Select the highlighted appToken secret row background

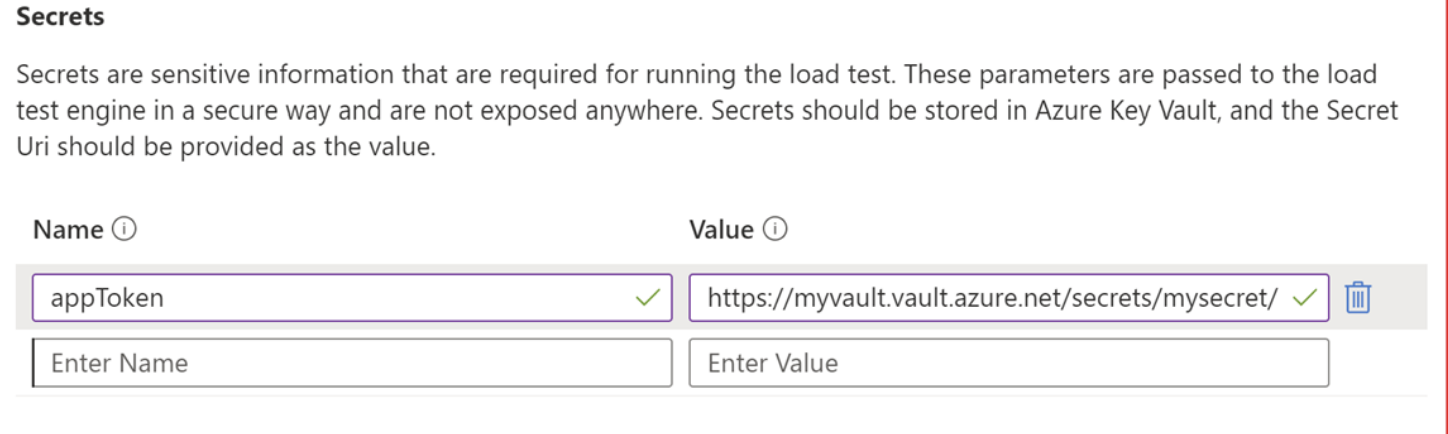(1400, 298)
